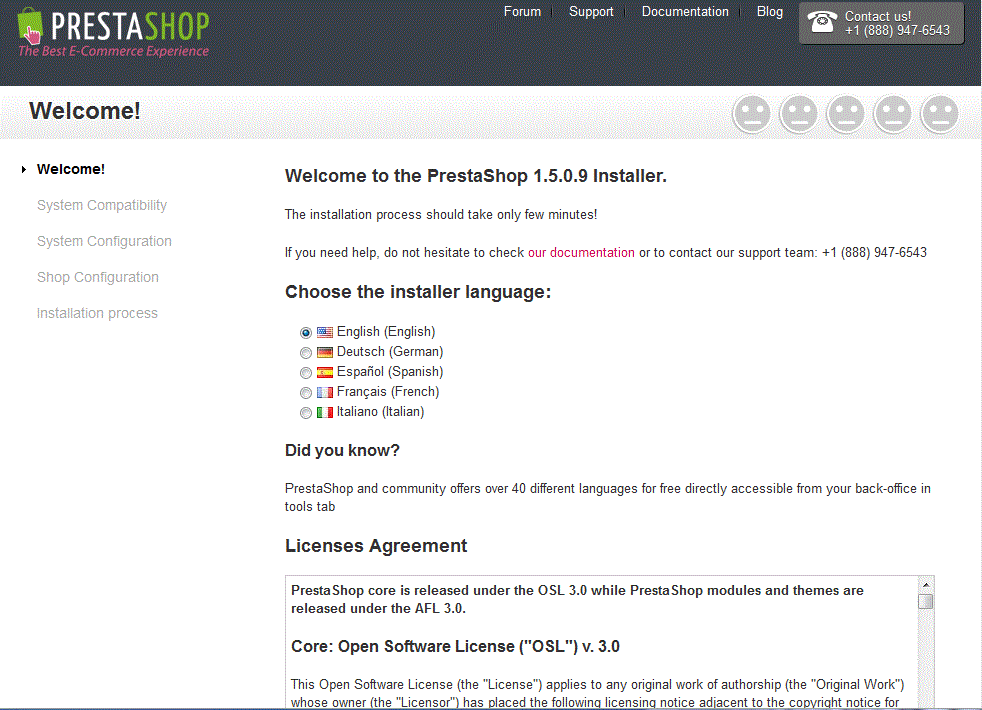Screen dimensions: 982x710
Task: Click the Italian flag icon
Action: point(325,412)
